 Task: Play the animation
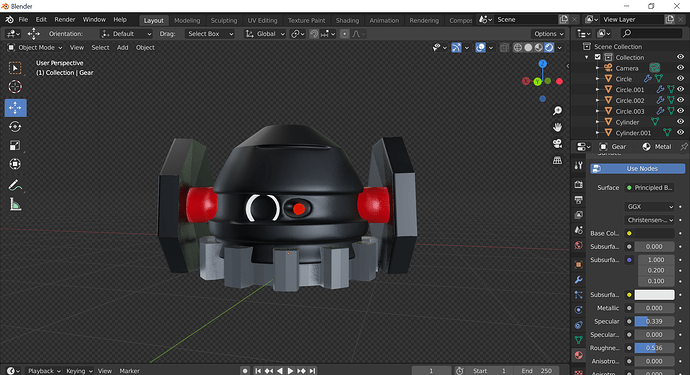click(x=290, y=371)
